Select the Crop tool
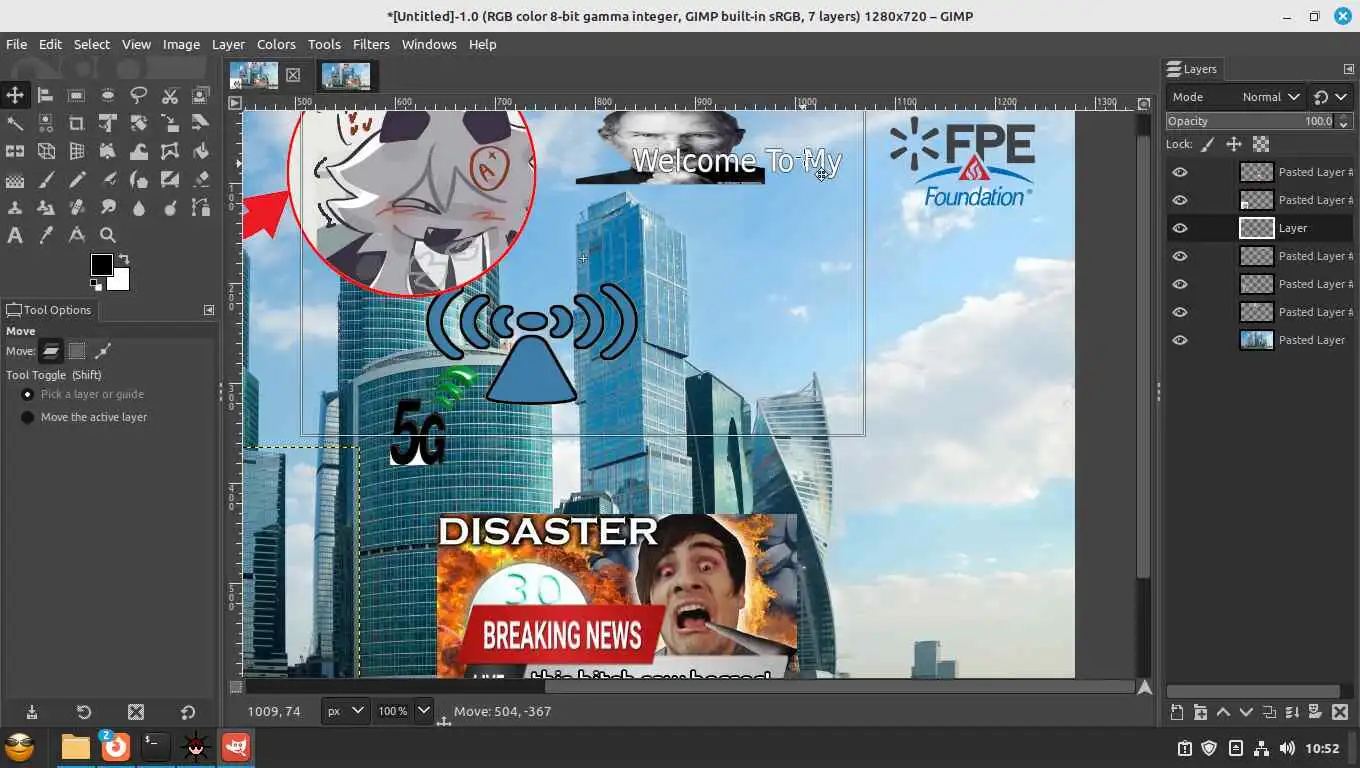This screenshot has height=768, width=1360. tap(76, 124)
